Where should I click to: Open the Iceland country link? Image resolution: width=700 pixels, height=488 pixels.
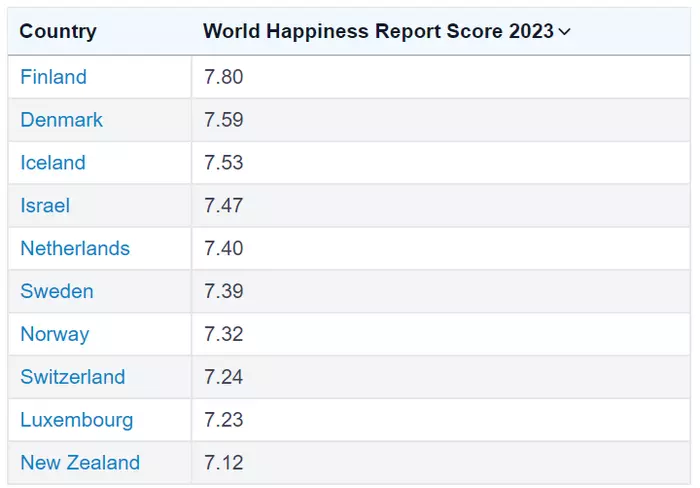pyautogui.click(x=53, y=163)
